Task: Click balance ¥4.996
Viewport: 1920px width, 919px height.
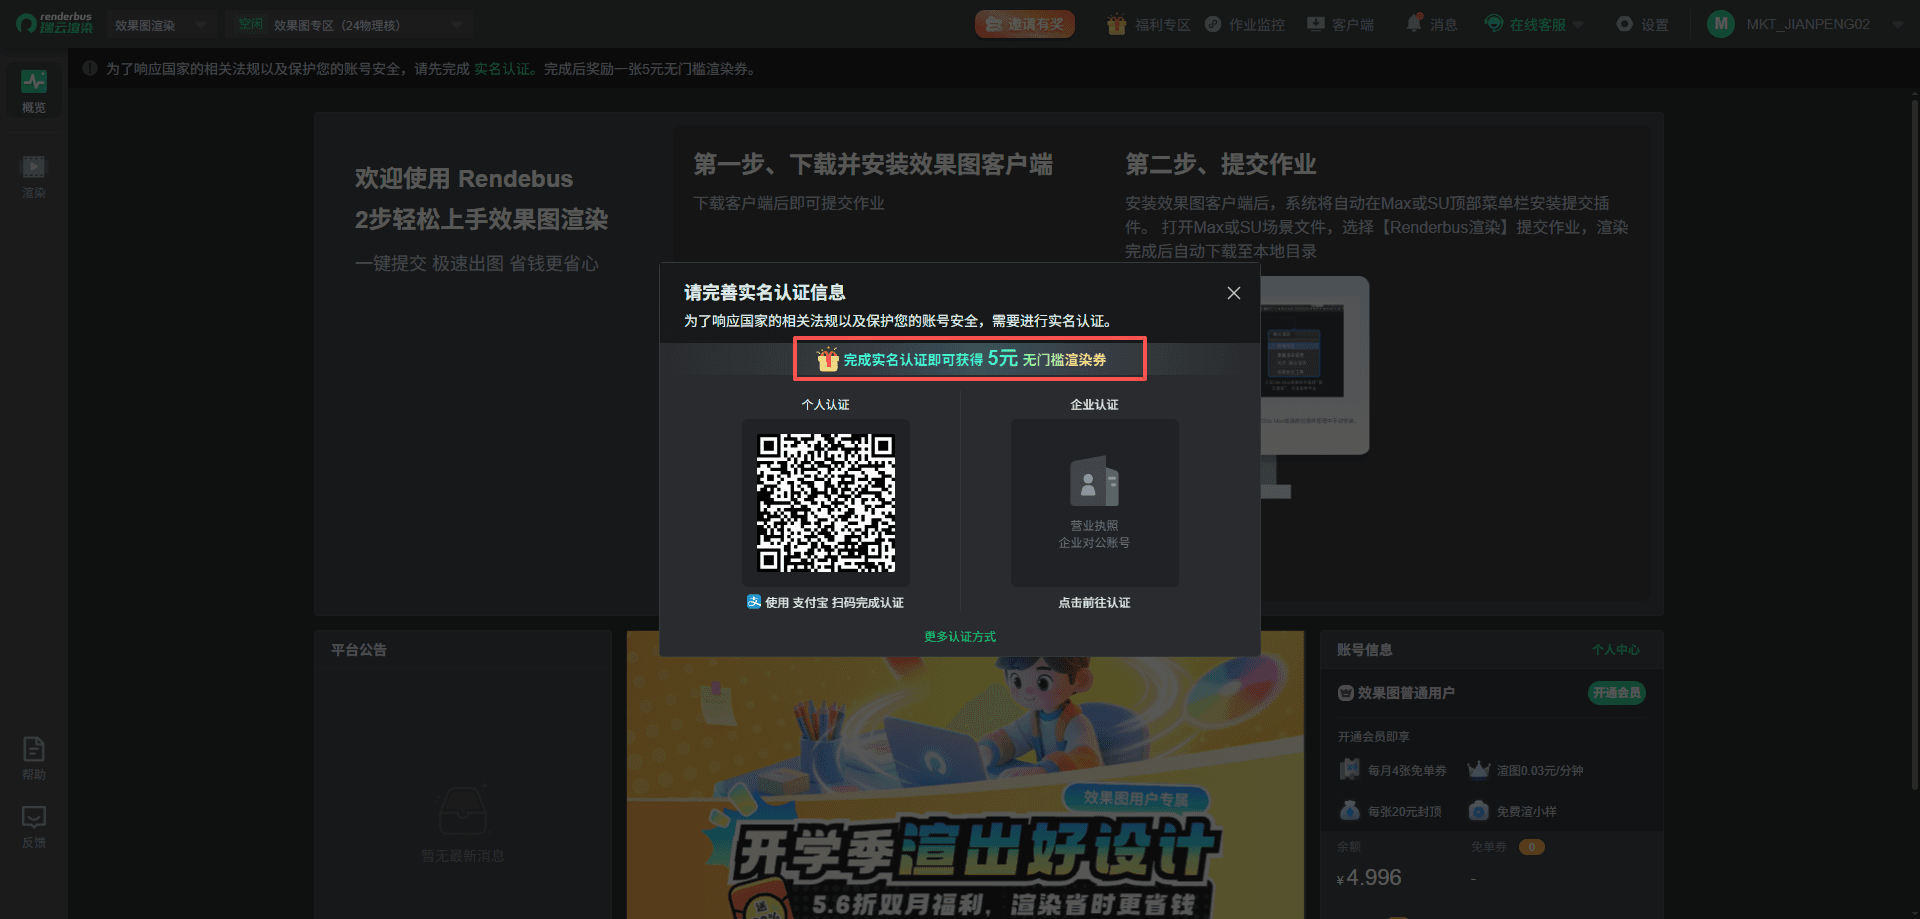Action: tap(1369, 878)
